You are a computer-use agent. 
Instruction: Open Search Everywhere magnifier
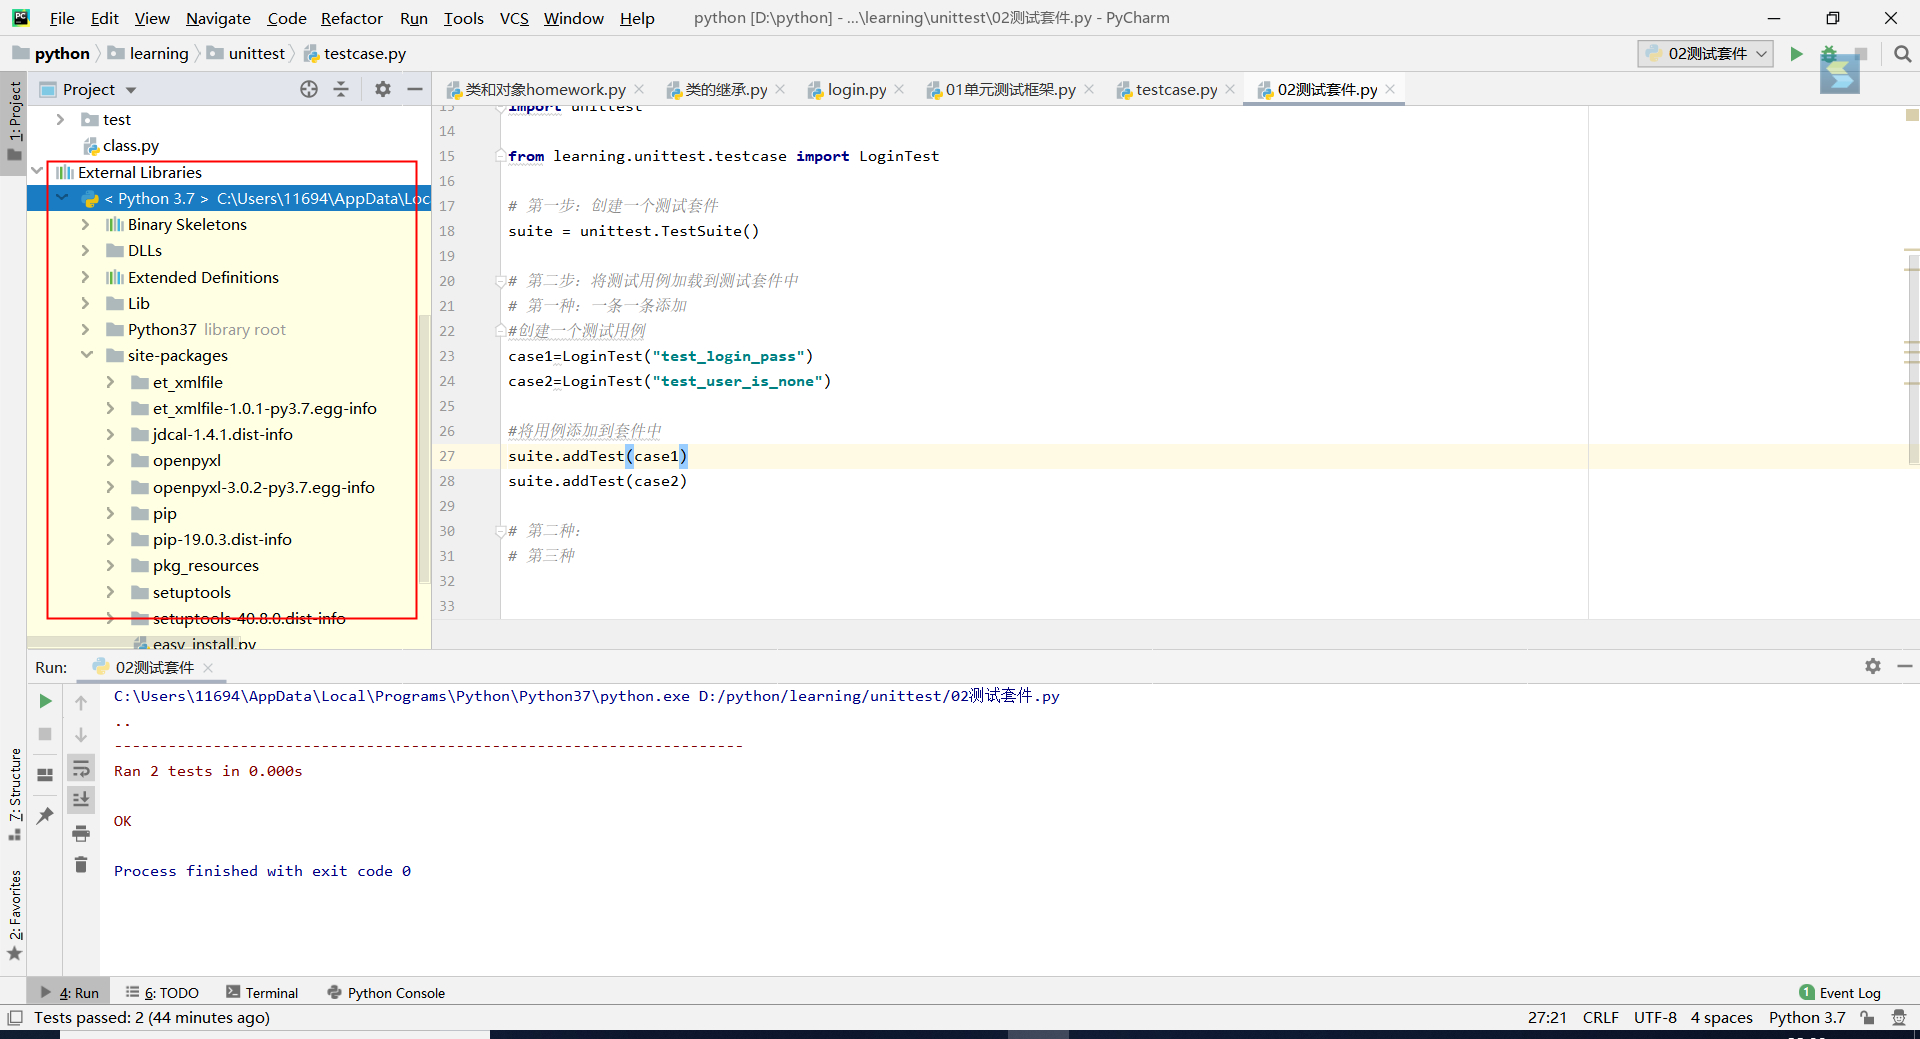[x=1903, y=53]
